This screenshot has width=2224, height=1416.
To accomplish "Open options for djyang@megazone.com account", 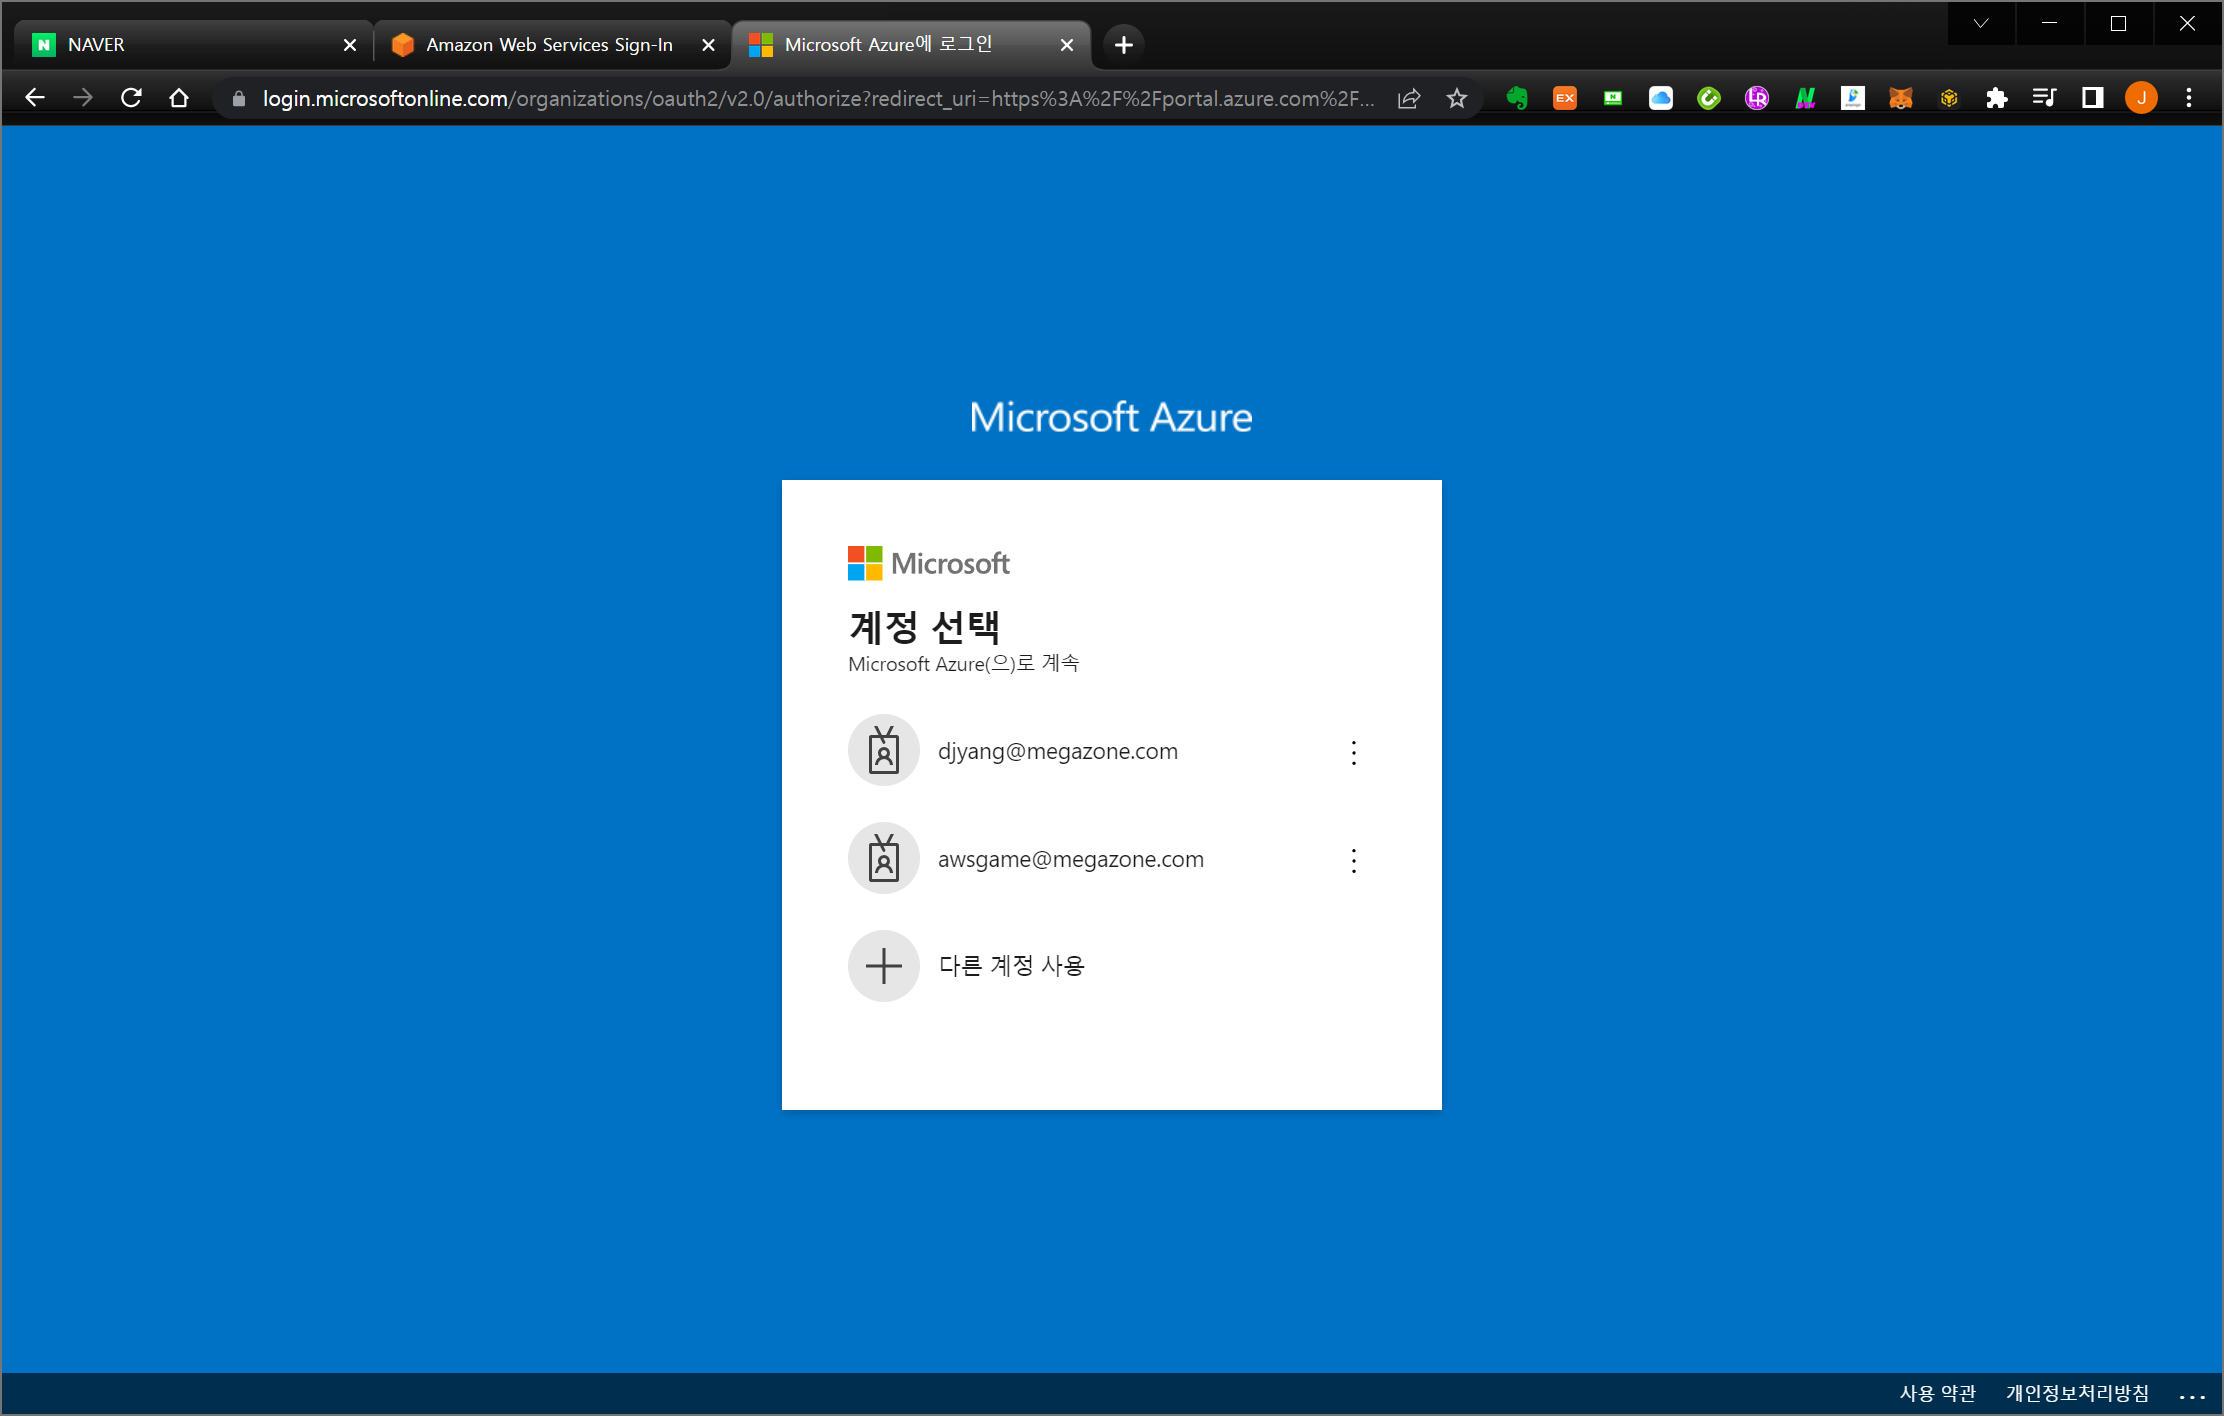I will (x=1354, y=753).
